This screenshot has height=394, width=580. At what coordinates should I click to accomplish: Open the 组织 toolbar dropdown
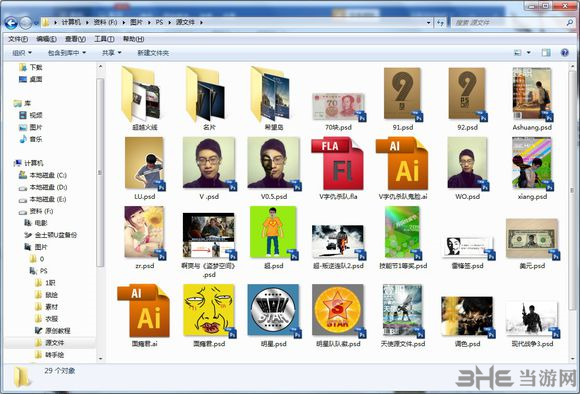tap(22, 53)
